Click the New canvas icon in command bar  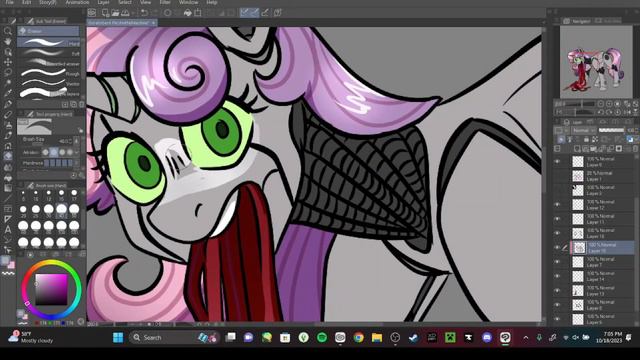[105, 13]
